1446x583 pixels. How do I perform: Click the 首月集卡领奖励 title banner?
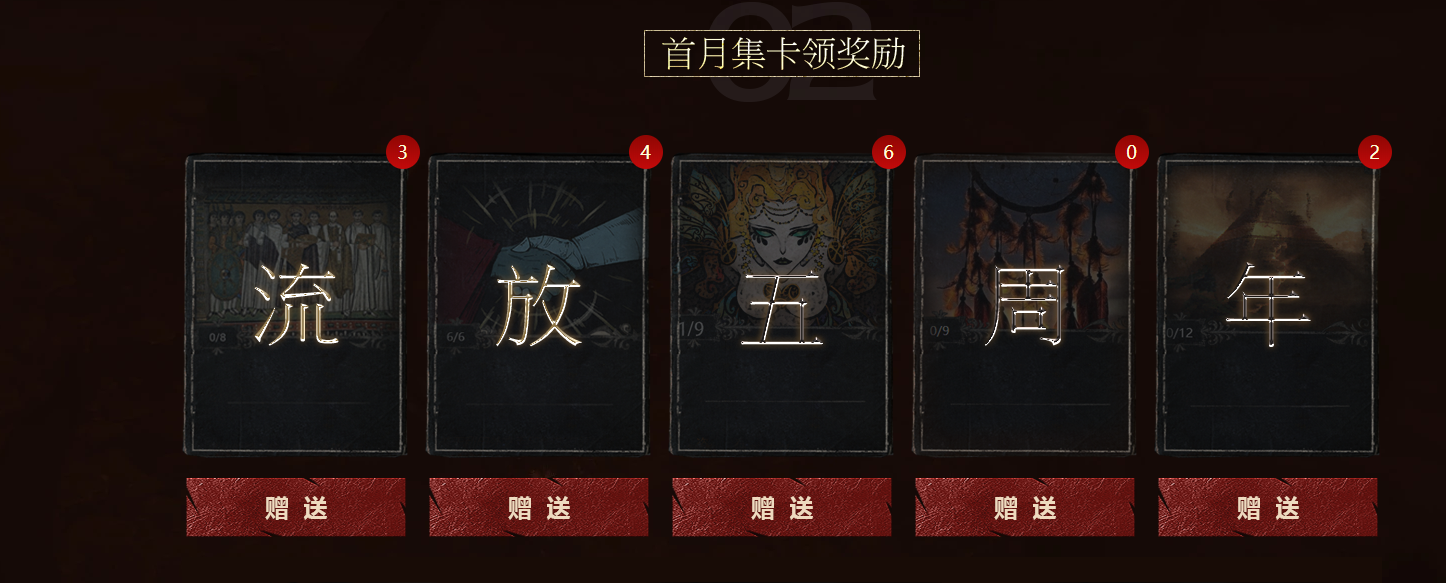pyautogui.click(x=782, y=54)
